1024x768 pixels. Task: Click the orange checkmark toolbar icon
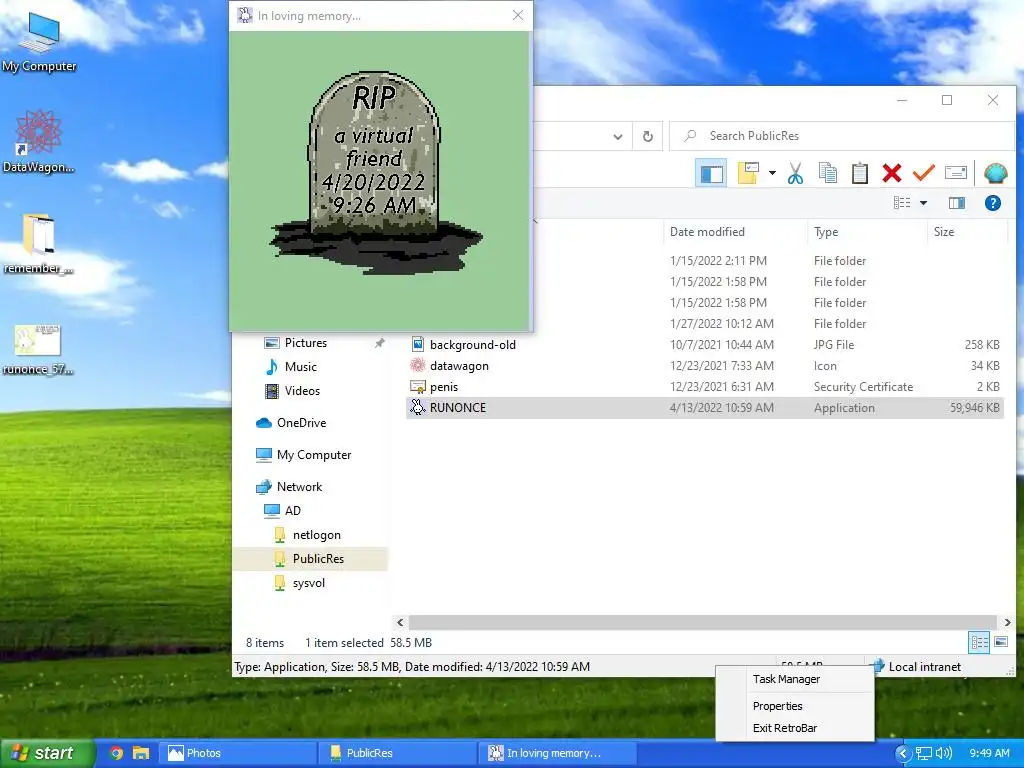point(923,174)
